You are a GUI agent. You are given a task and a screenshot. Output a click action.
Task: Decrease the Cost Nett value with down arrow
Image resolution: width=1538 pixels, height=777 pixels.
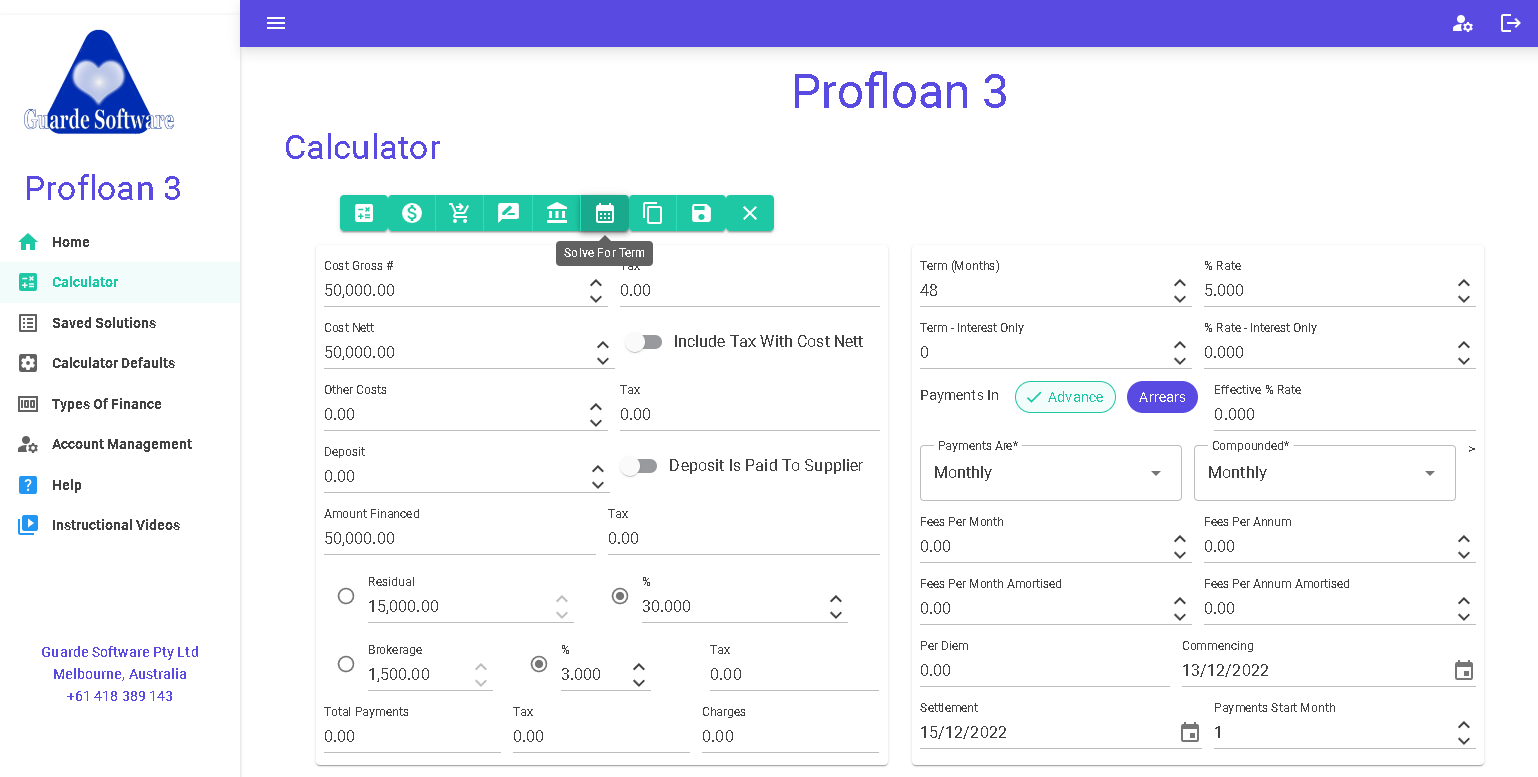point(603,361)
